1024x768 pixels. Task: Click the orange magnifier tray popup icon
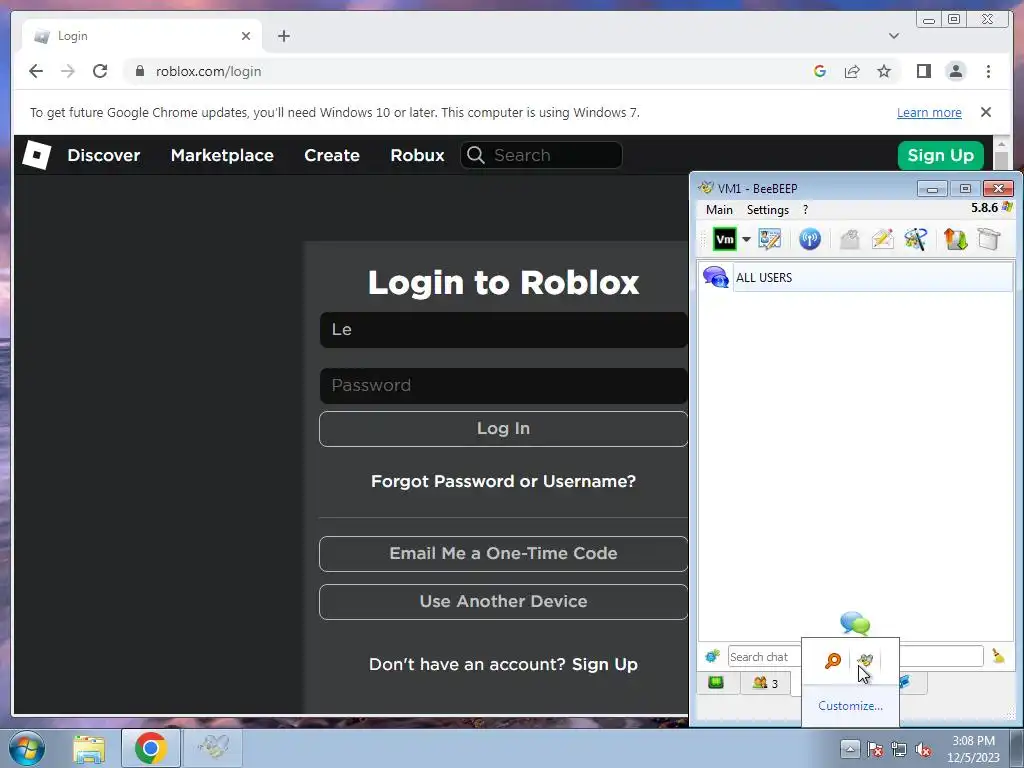(x=833, y=660)
